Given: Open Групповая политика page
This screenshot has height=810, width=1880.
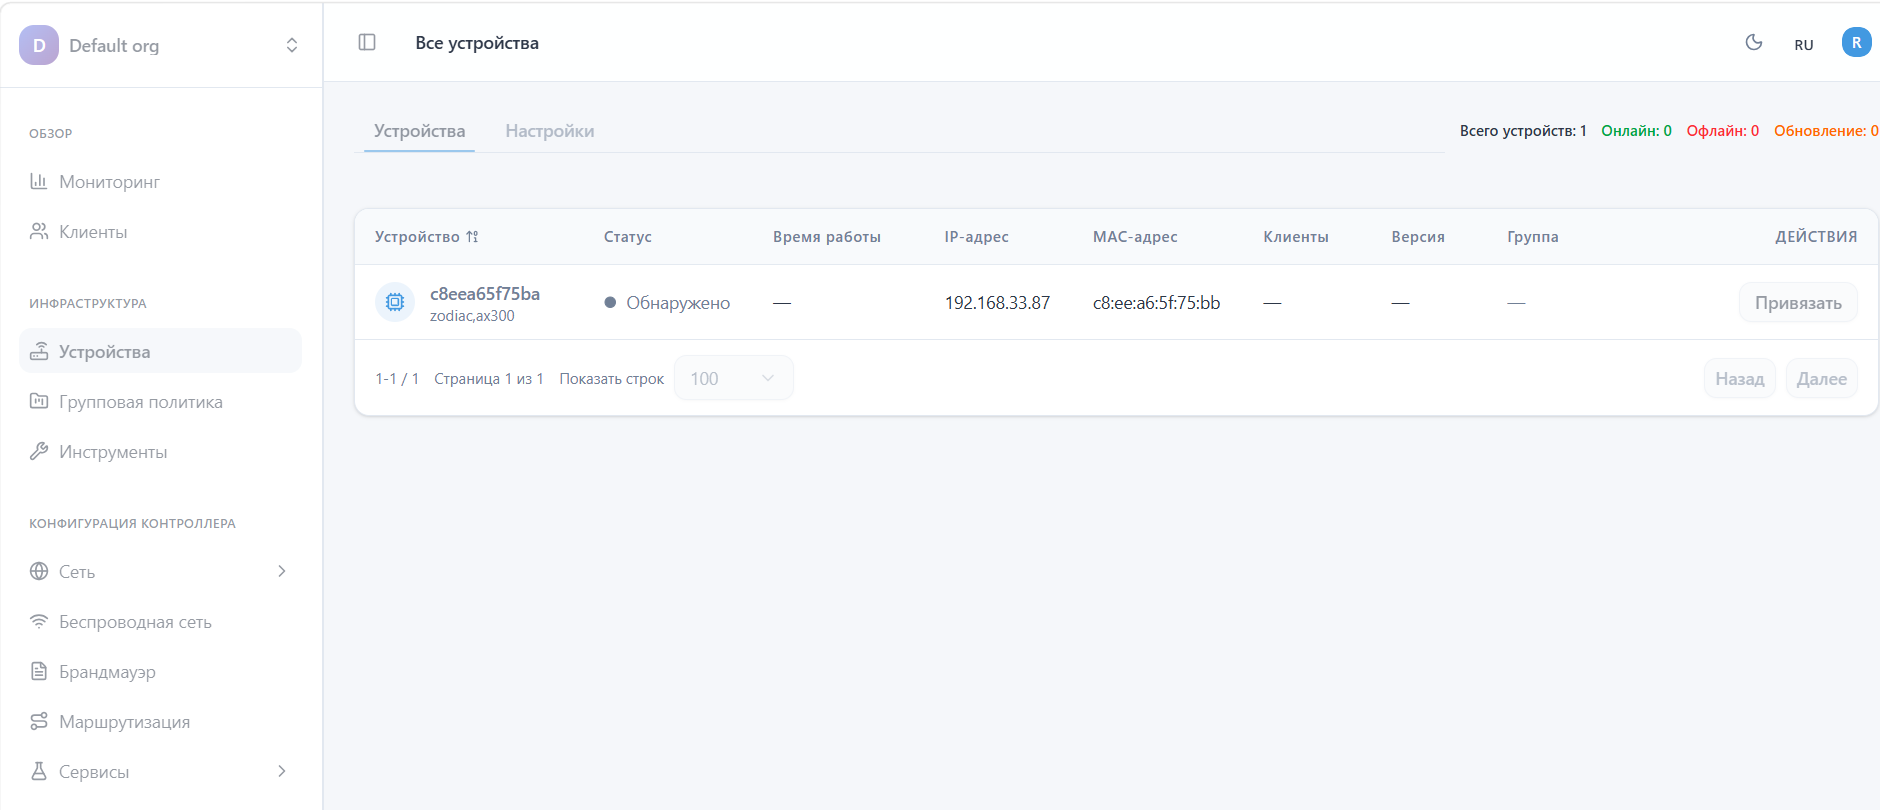Looking at the screenshot, I should tap(140, 402).
